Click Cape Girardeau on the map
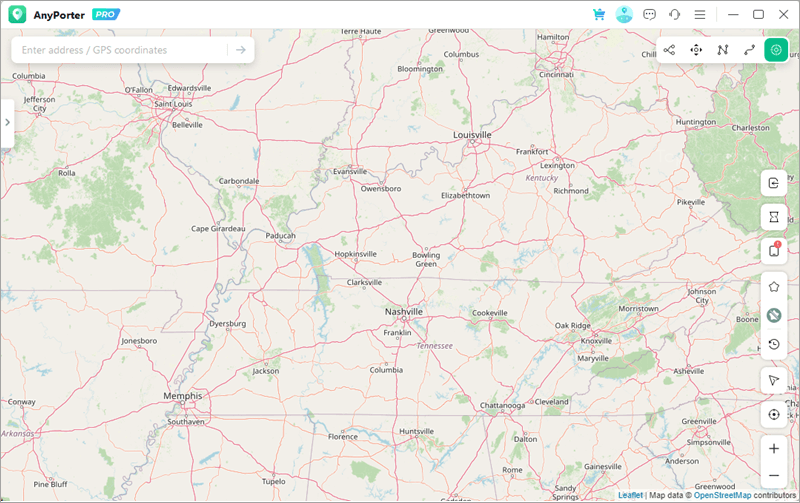800x503 pixels. tap(218, 229)
